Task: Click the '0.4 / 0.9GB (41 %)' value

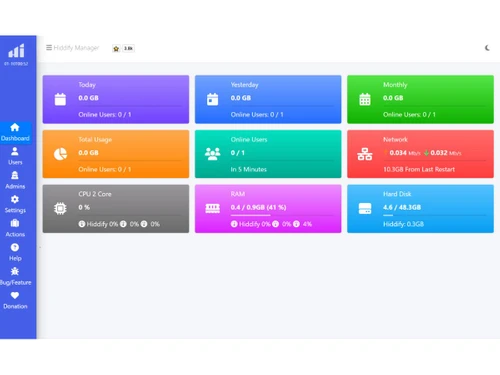Action: pyautogui.click(x=258, y=207)
